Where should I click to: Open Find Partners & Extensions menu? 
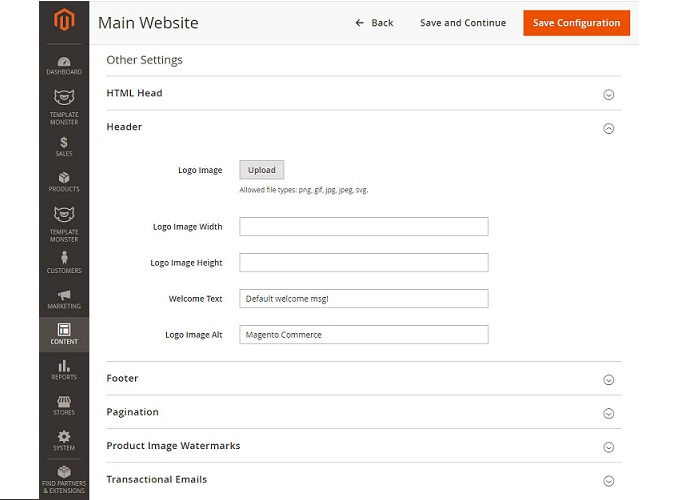click(x=64, y=477)
